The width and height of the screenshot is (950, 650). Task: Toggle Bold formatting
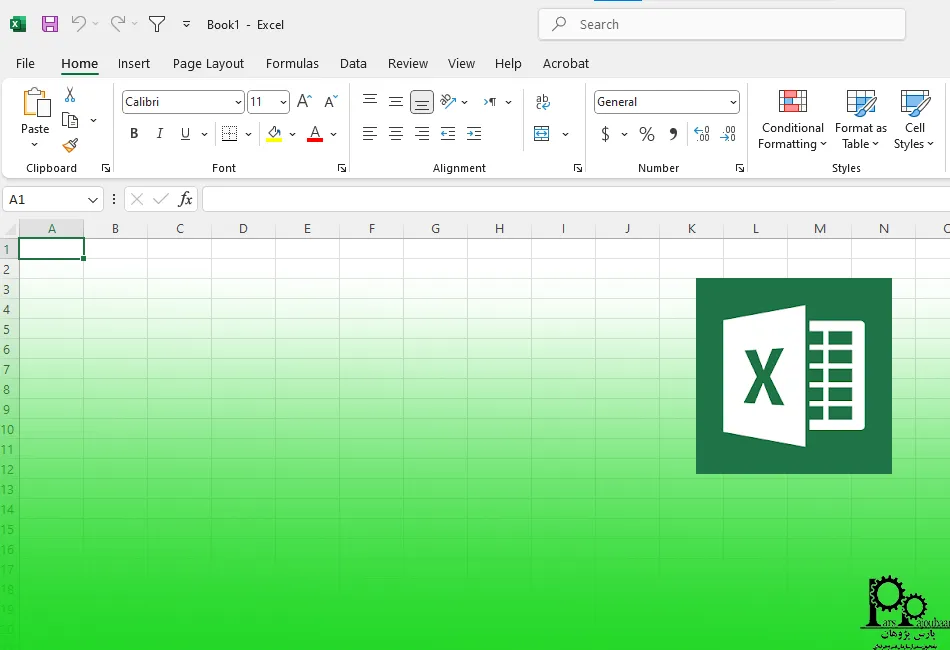click(x=134, y=134)
